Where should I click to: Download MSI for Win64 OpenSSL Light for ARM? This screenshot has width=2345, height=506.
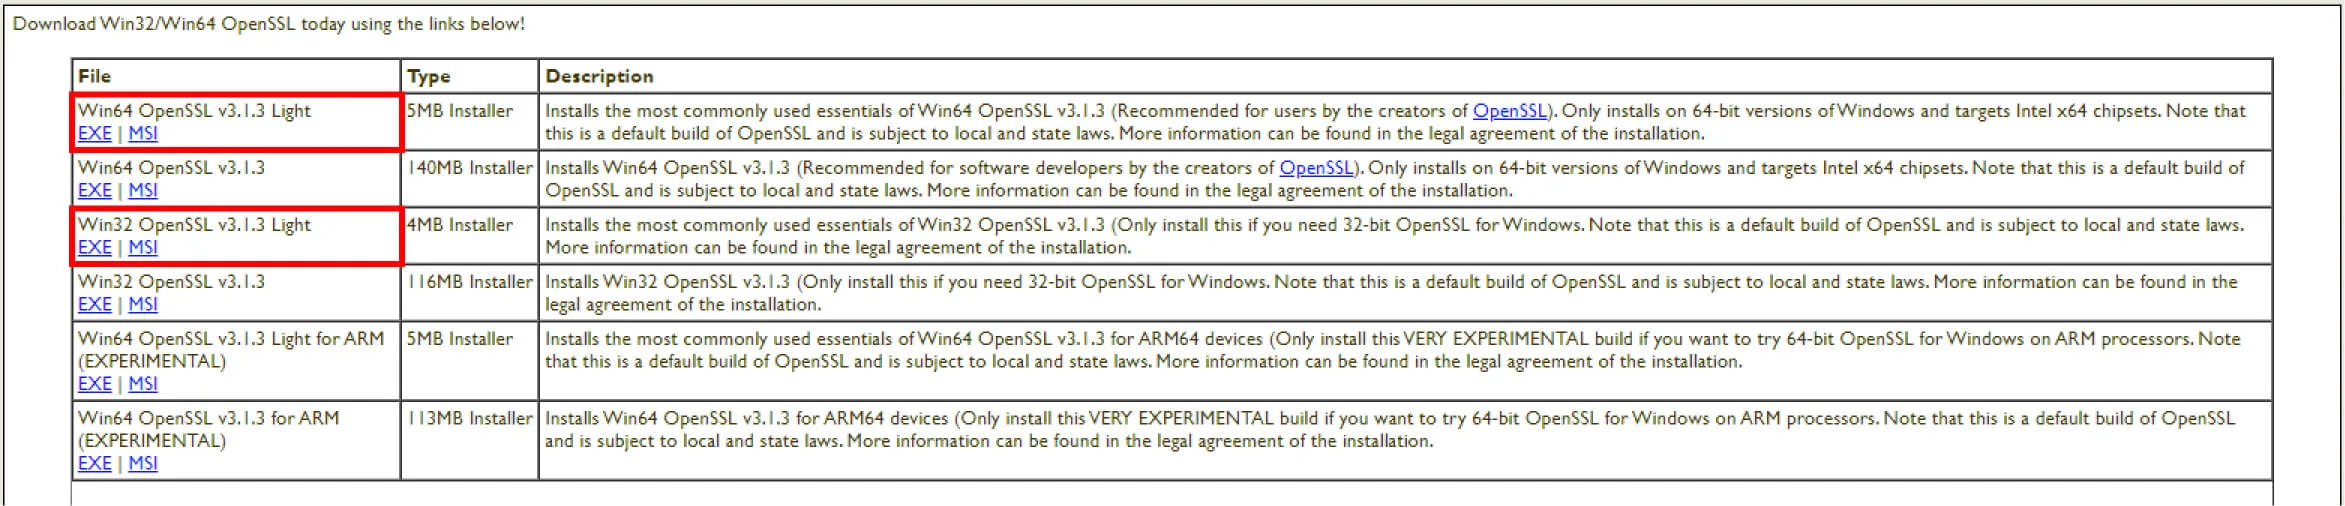click(x=143, y=383)
